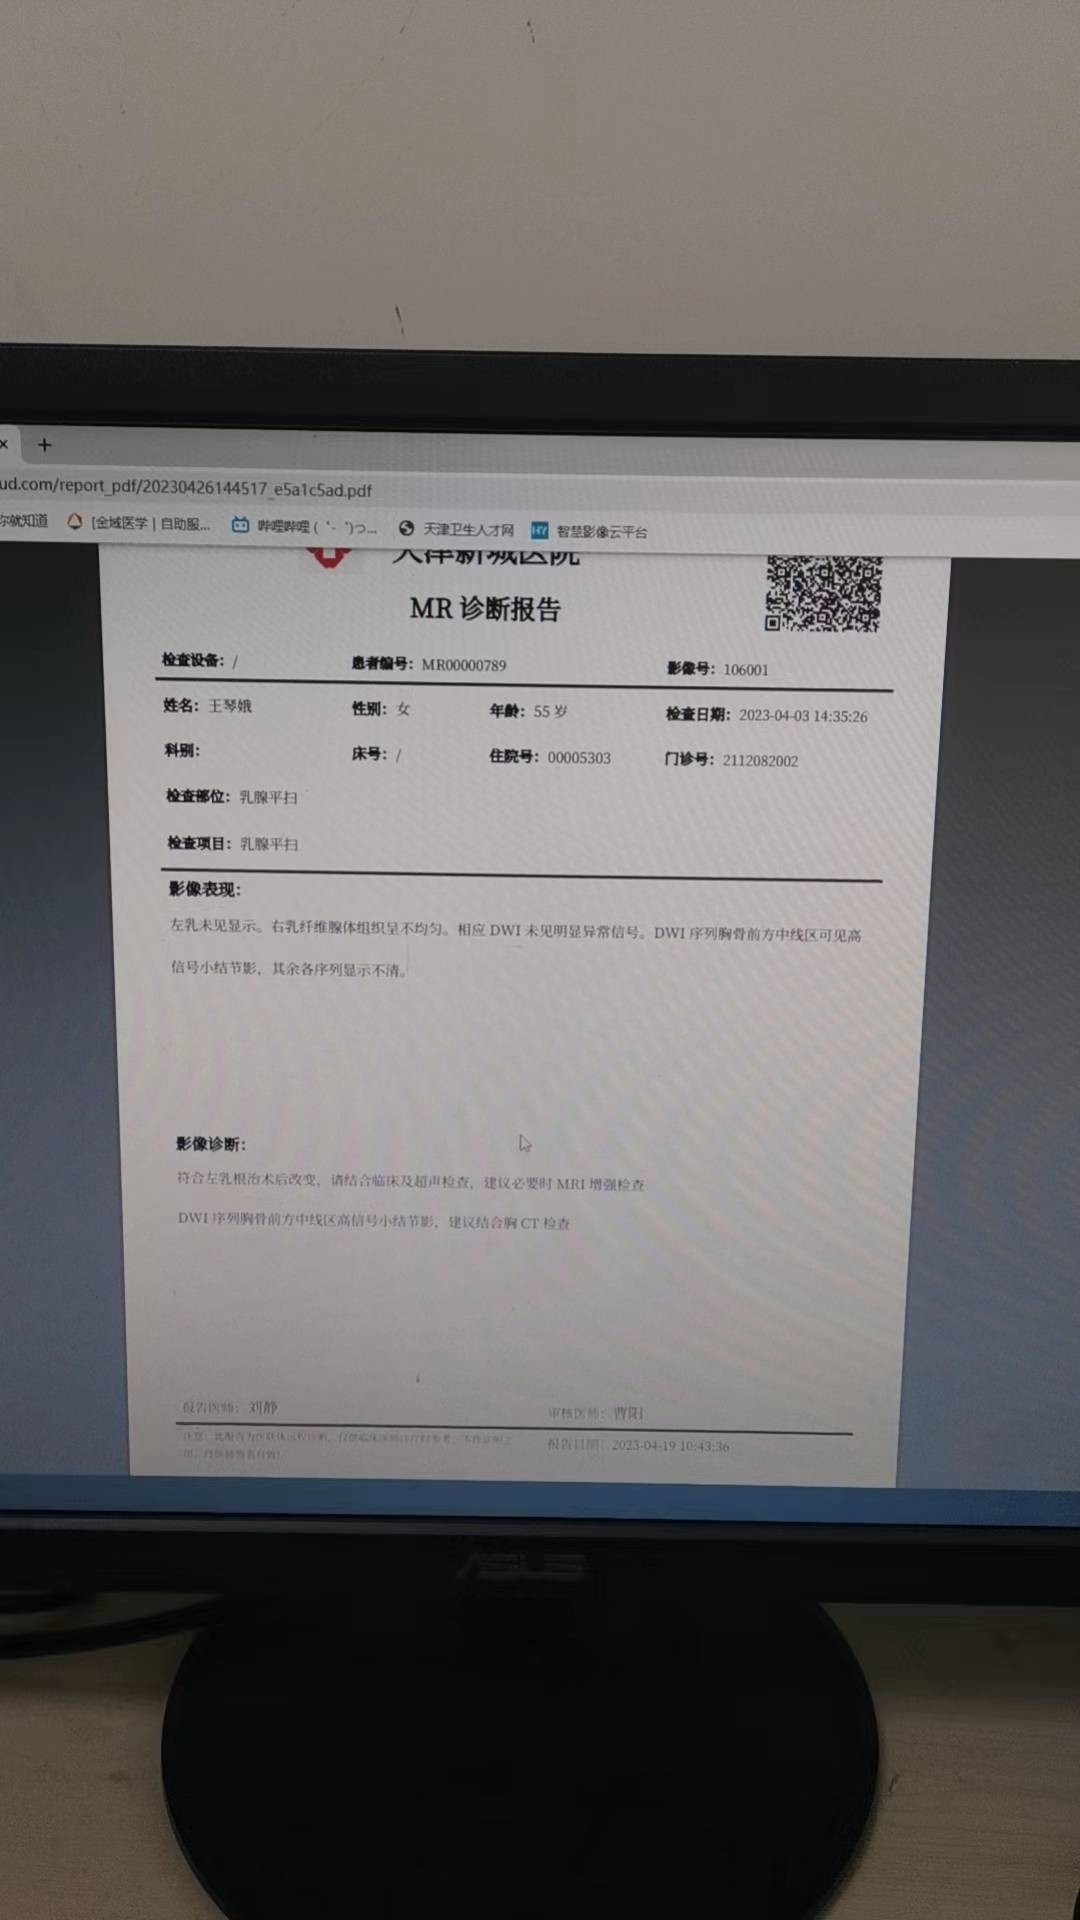The image size is (1080, 1920).
Task: Close the current browser tab
Action: (x=4, y=443)
